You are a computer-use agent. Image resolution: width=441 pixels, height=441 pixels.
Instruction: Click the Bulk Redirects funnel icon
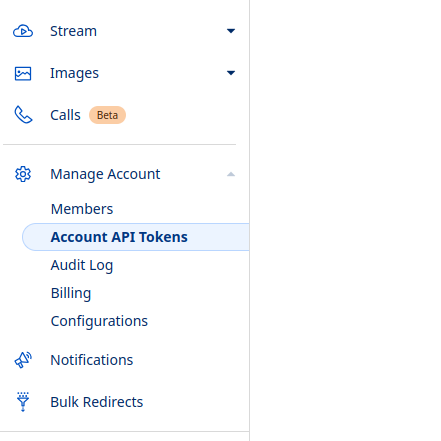(23, 402)
